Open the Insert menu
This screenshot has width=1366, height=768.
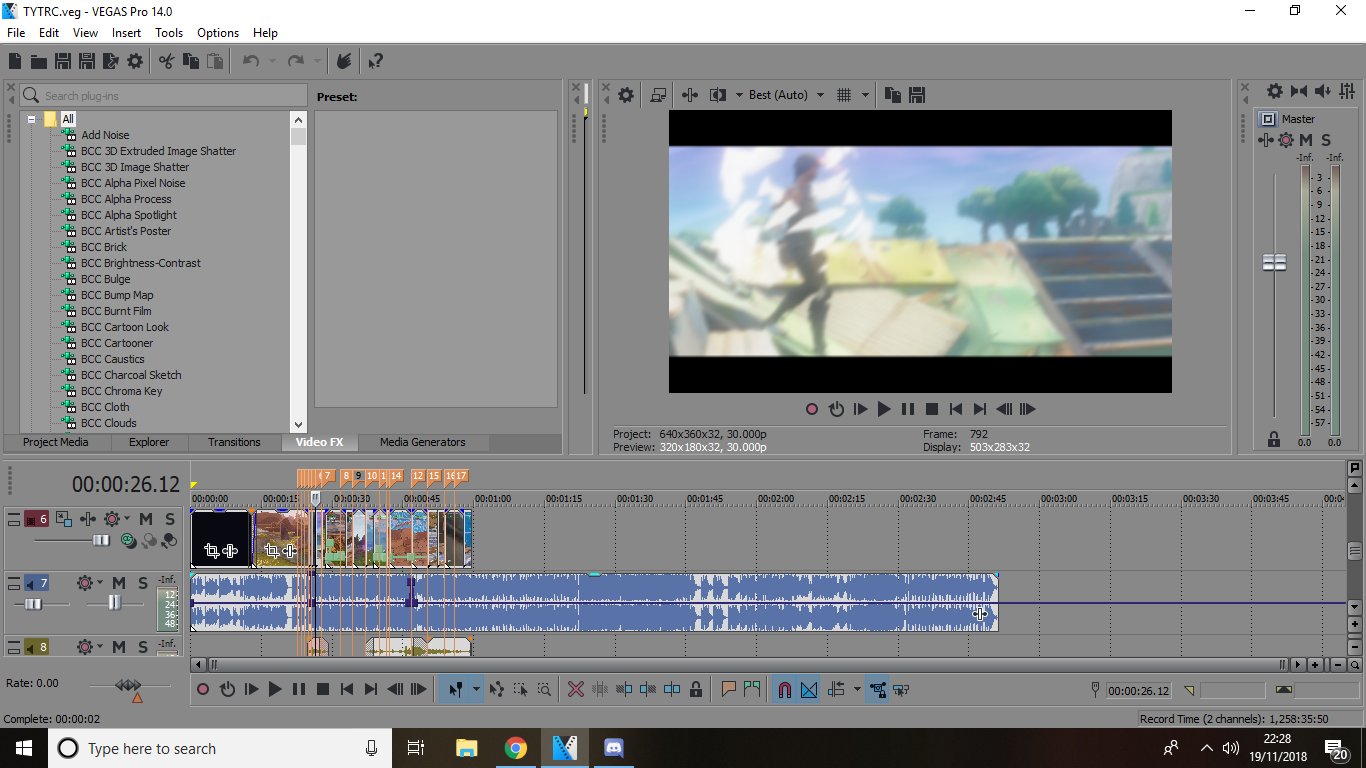point(127,33)
